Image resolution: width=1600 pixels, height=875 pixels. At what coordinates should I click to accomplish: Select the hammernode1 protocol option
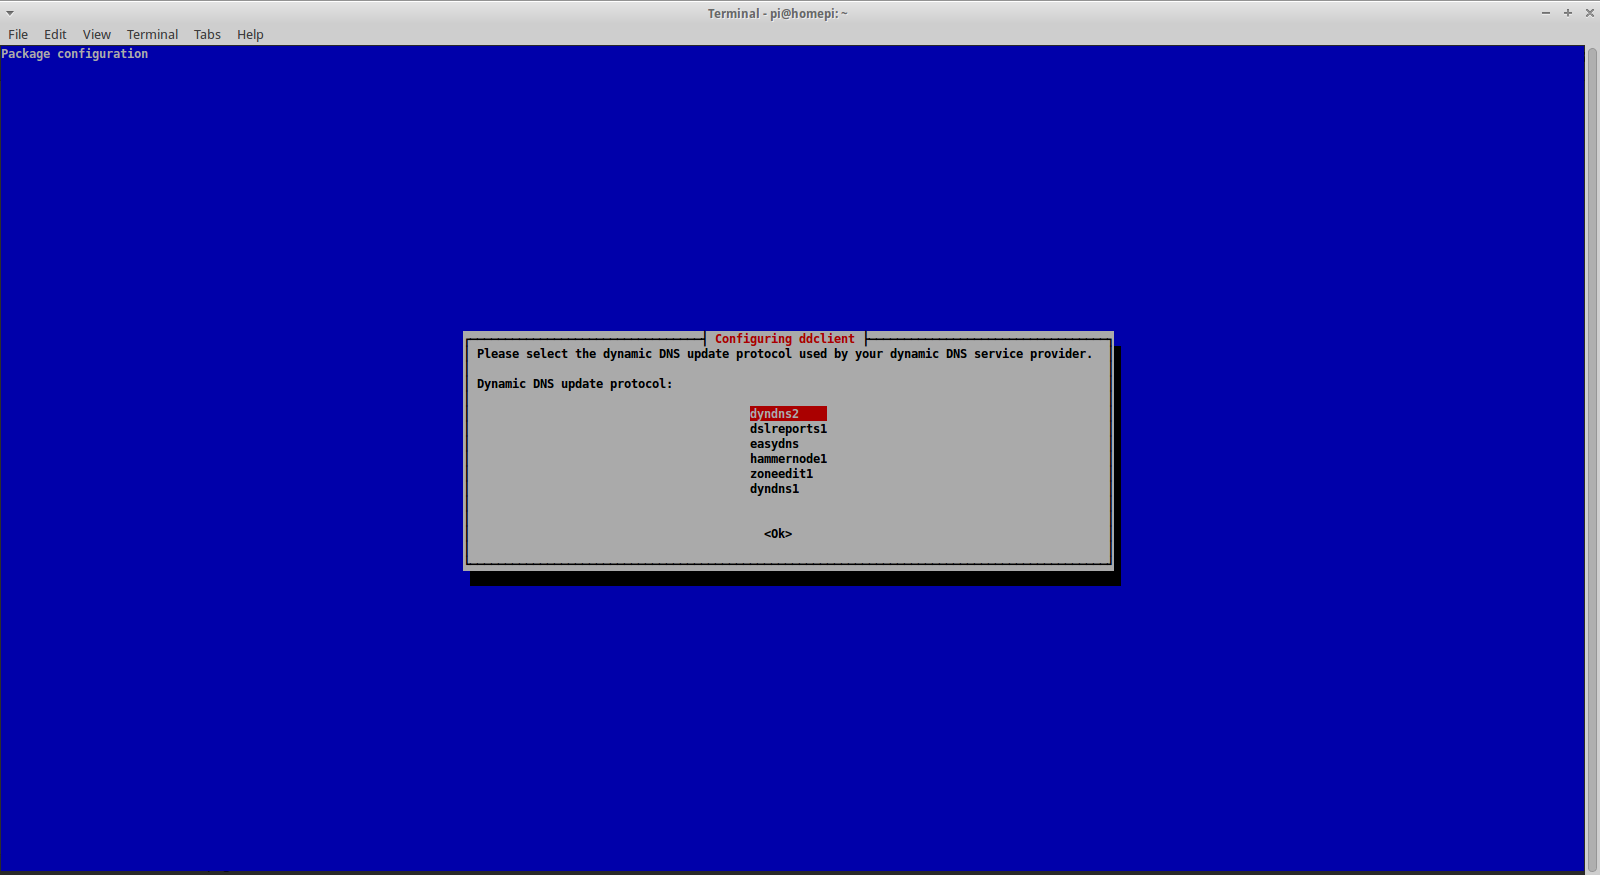pyautogui.click(x=788, y=459)
